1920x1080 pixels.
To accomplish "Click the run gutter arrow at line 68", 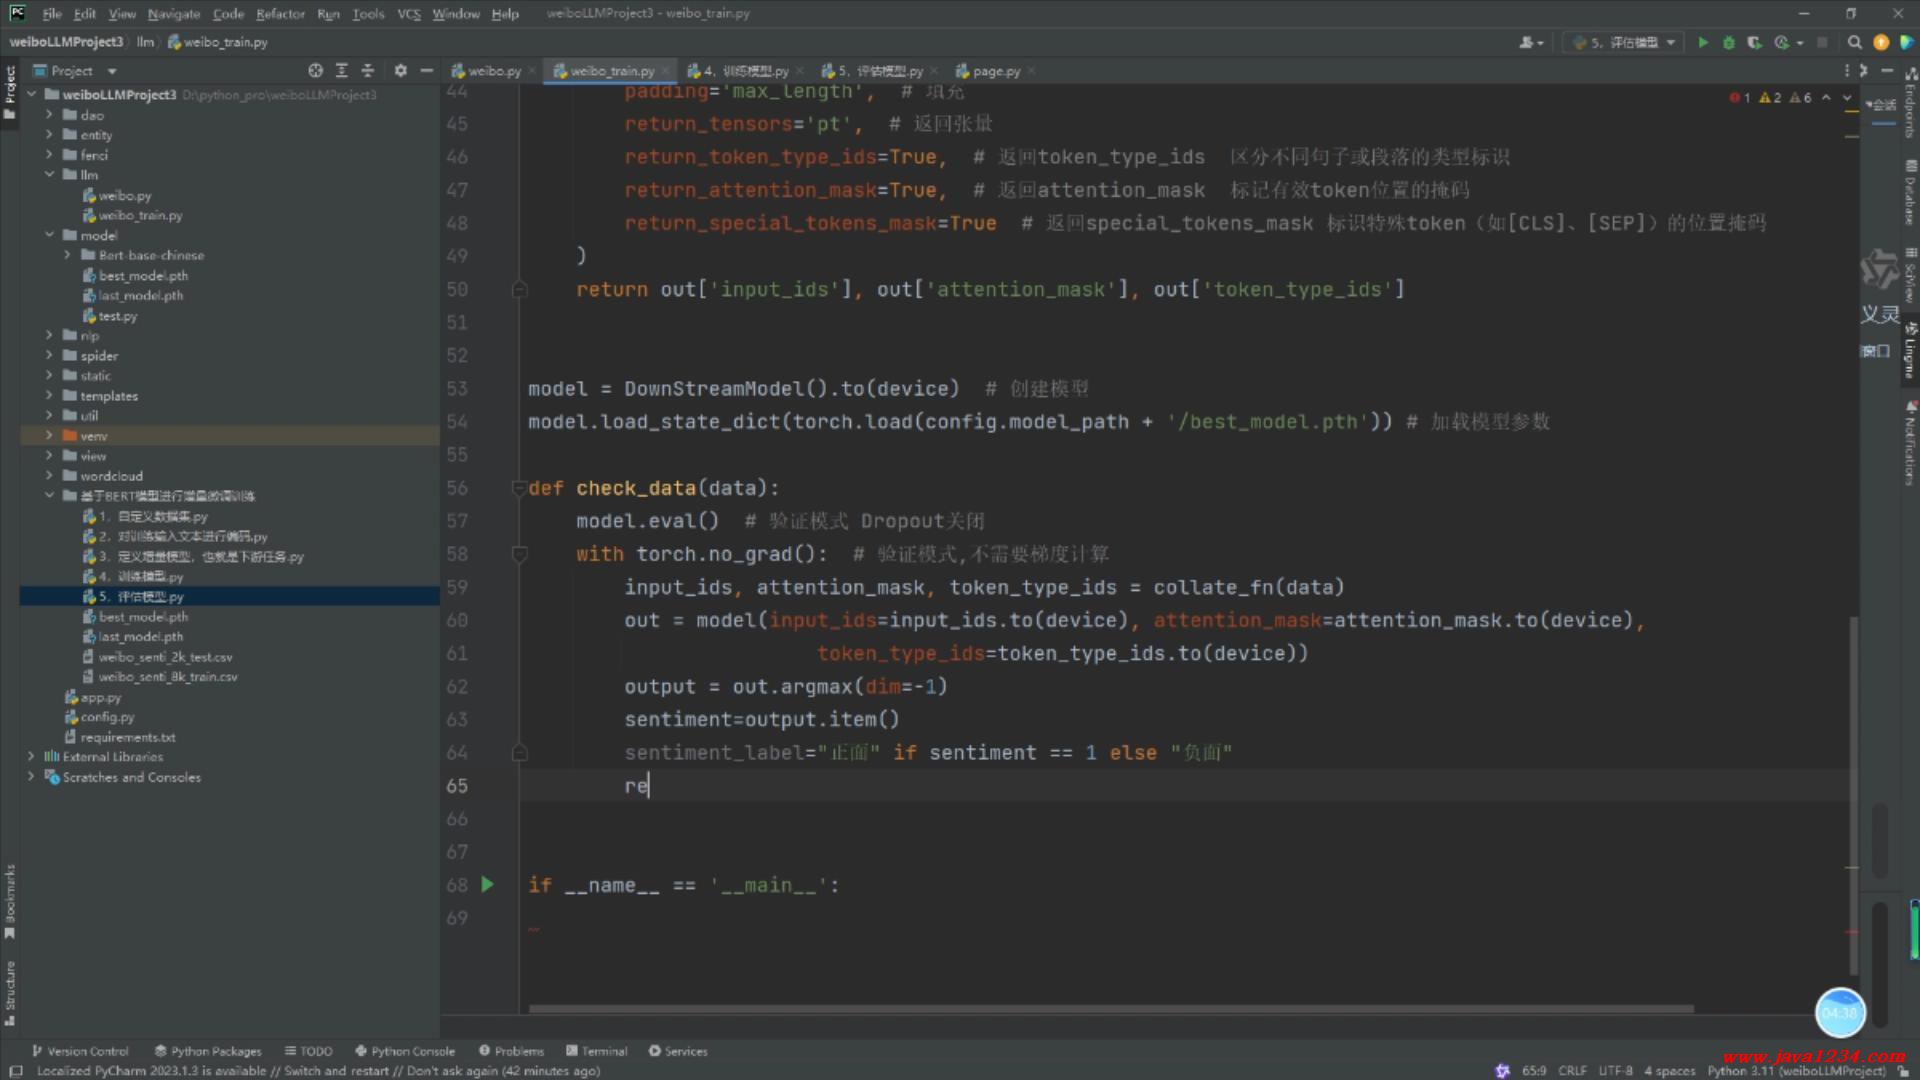I will 487,884.
